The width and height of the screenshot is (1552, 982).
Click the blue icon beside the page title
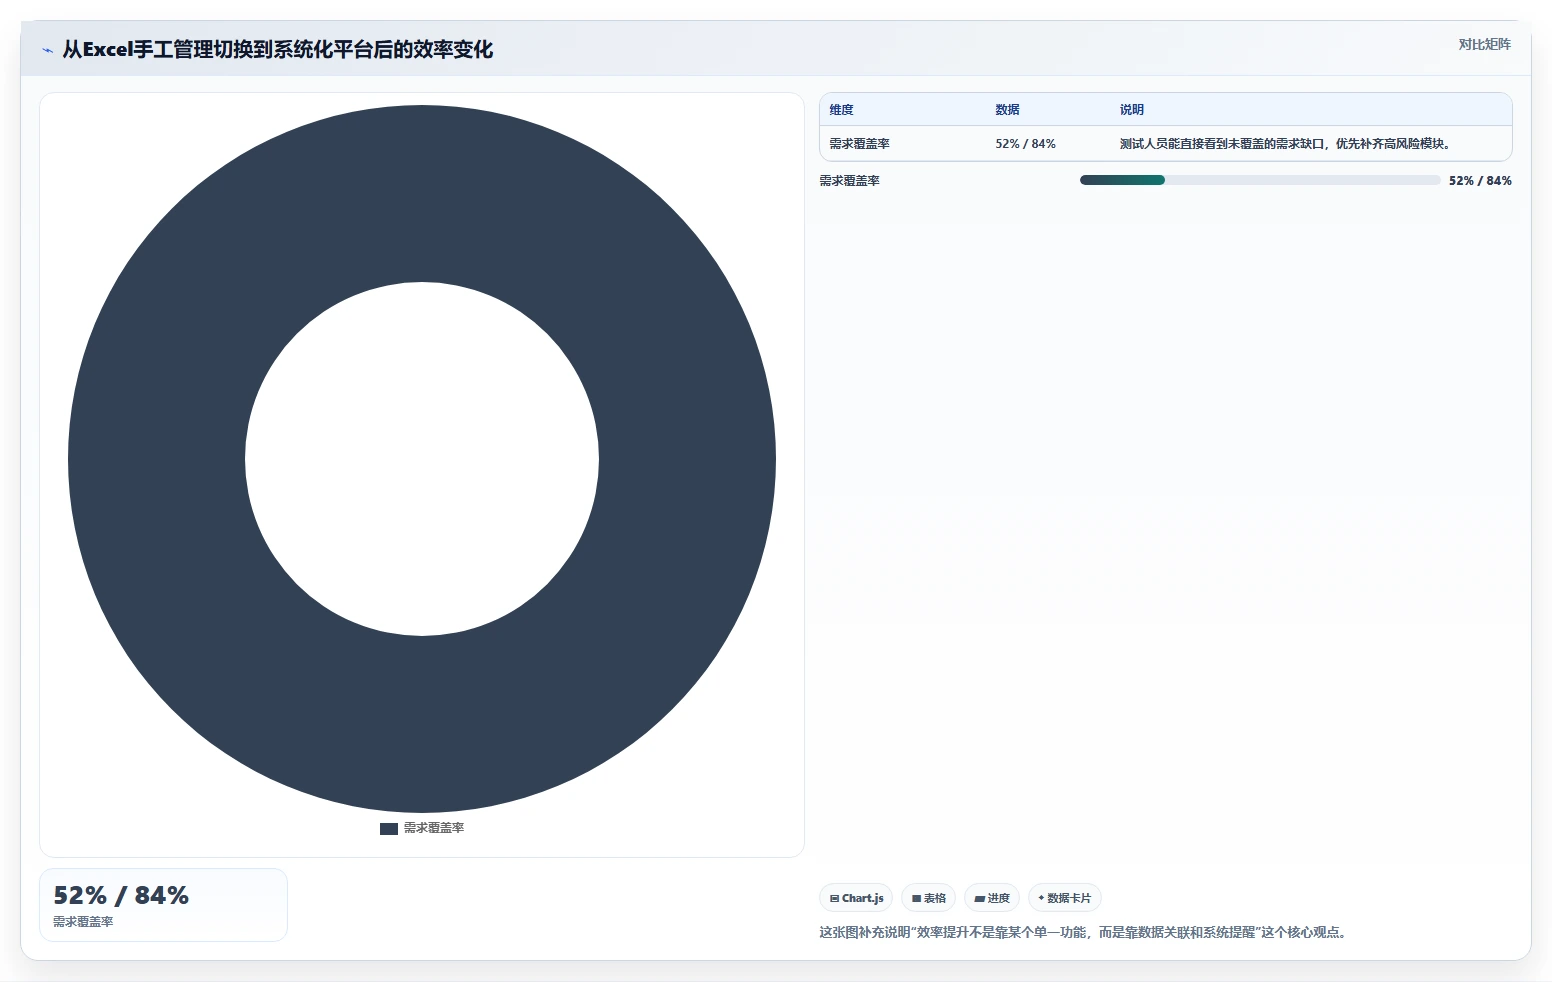point(47,50)
